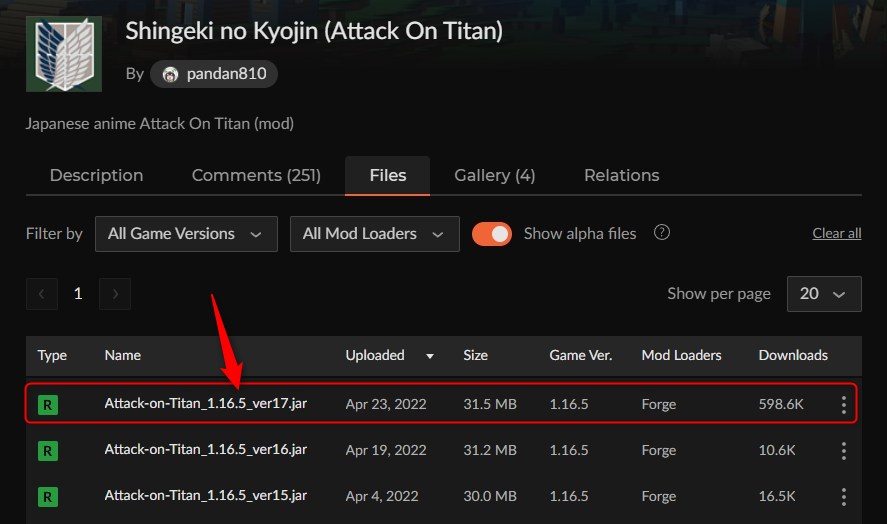Go to the Relations tab

pos(622,175)
